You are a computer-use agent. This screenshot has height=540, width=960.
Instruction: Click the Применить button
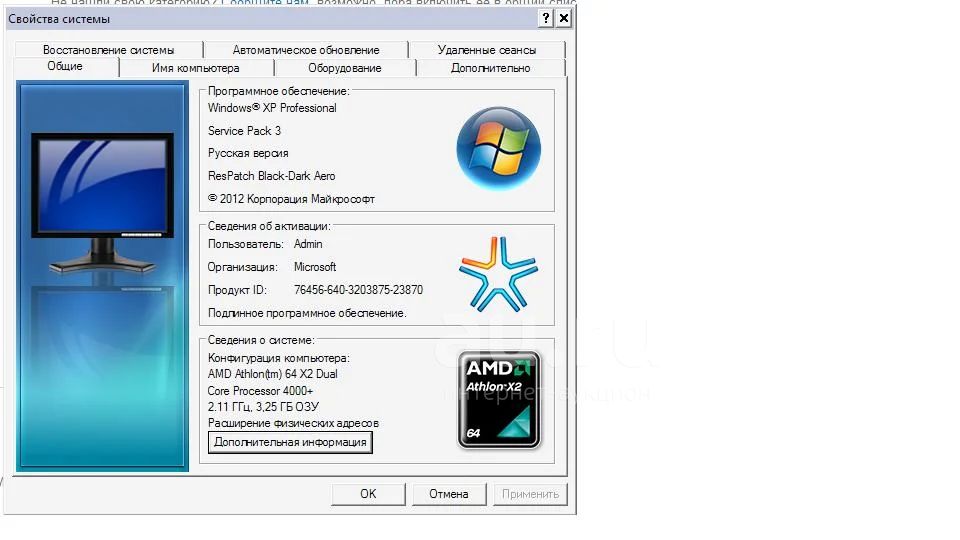click(530, 494)
